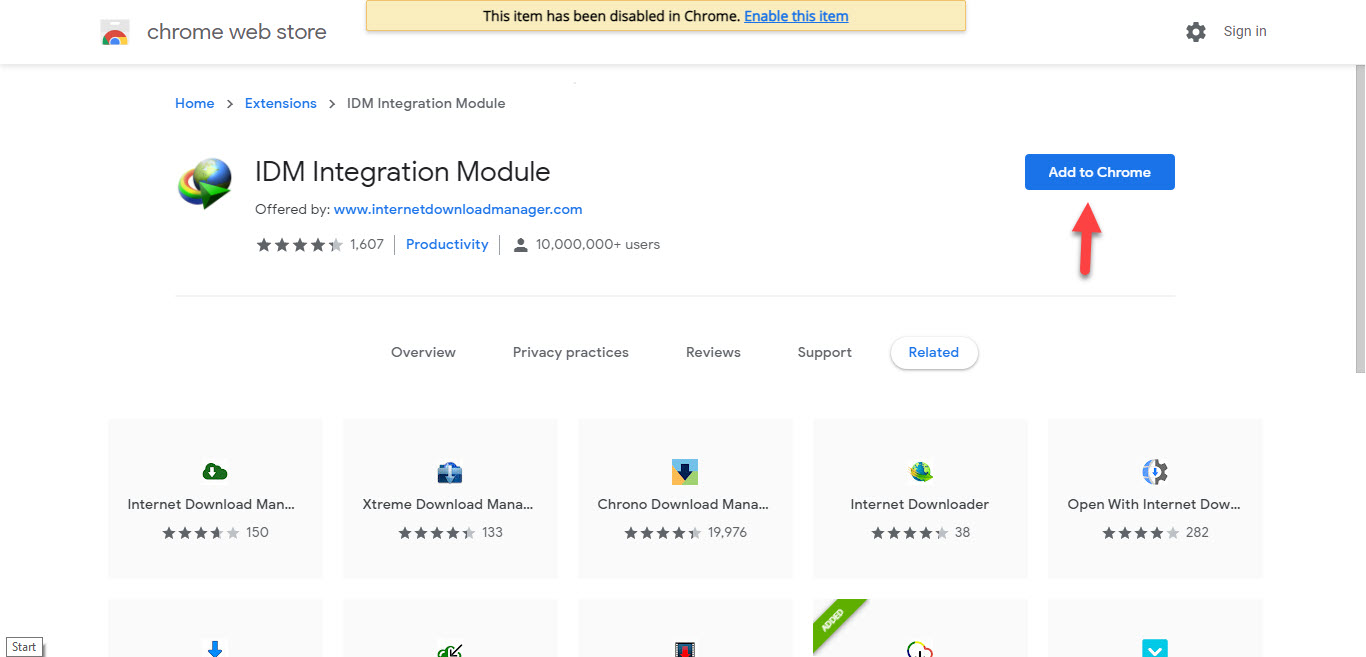Click the Enable this item link

[796, 16]
